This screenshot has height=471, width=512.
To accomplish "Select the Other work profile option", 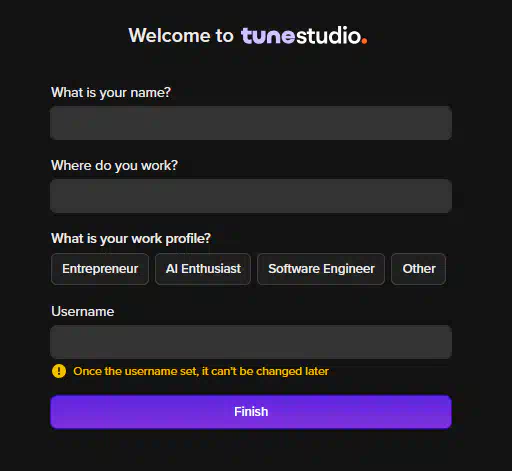I will coord(419,269).
